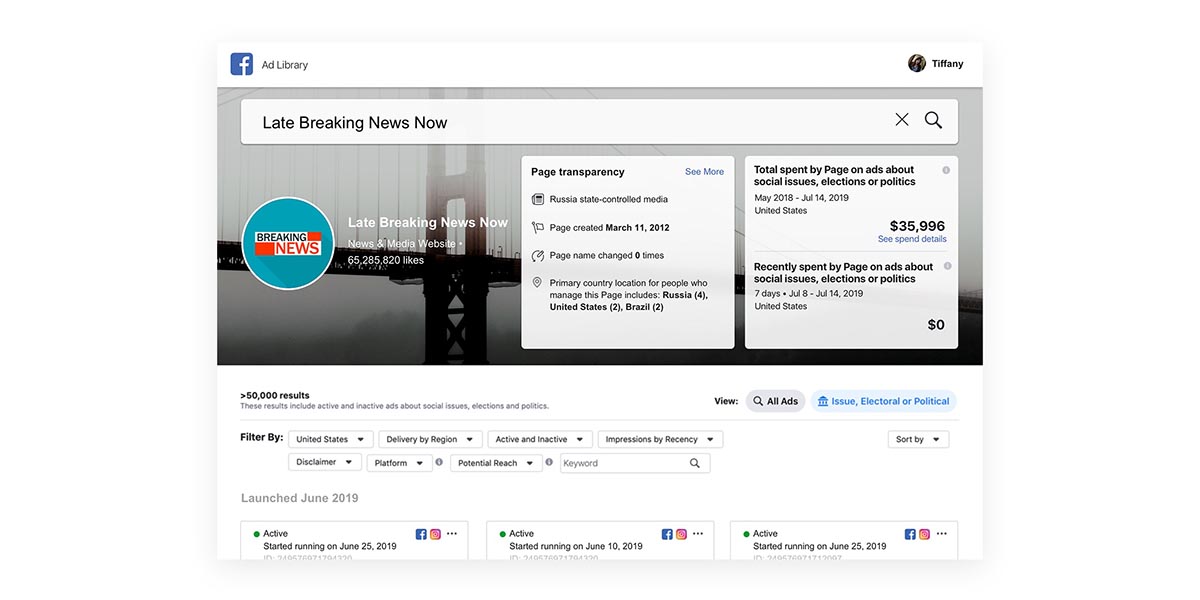Click the page name changed icon
Viewport: 1200px width, 600px height.
pos(538,255)
